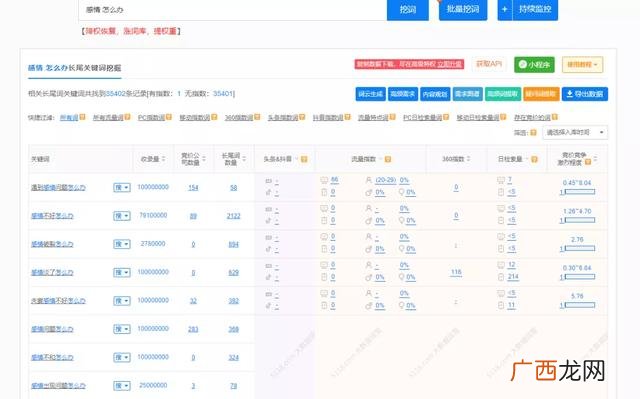Click sort arrows in 长尾词数量 column header
Screen dimensions: 640x399
[244, 159]
